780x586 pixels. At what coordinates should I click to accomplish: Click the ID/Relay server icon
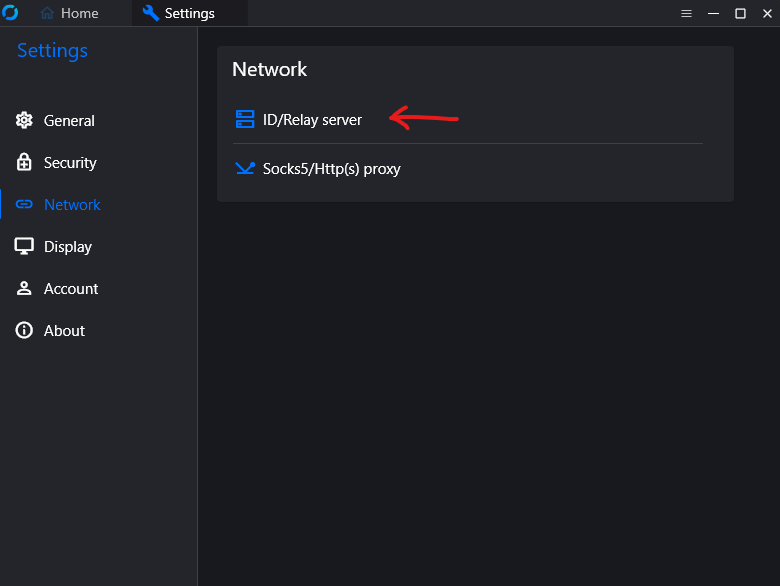pos(245,119)
